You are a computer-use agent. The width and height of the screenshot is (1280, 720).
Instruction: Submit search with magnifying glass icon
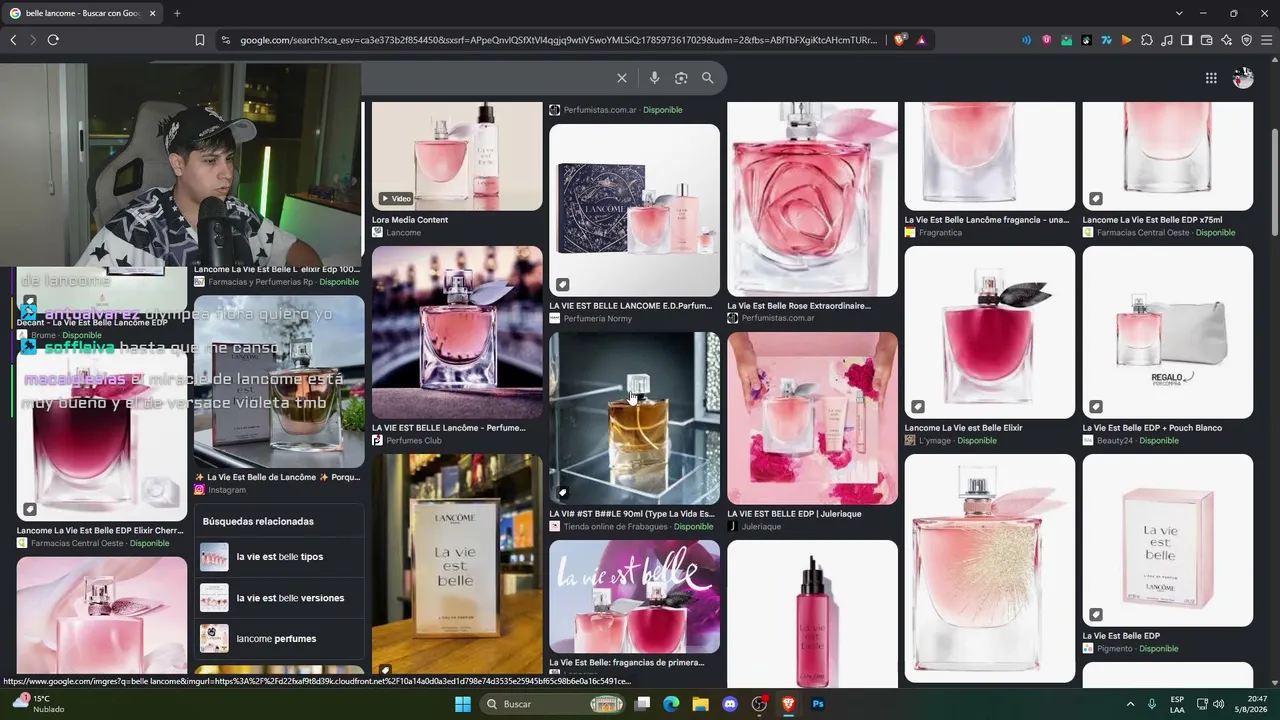click(708, 78)
